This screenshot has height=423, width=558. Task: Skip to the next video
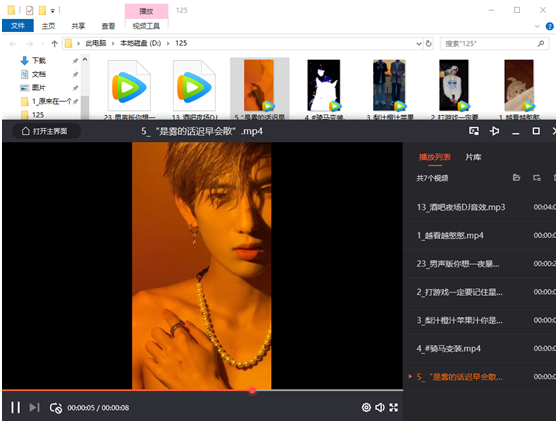point(34,407)
